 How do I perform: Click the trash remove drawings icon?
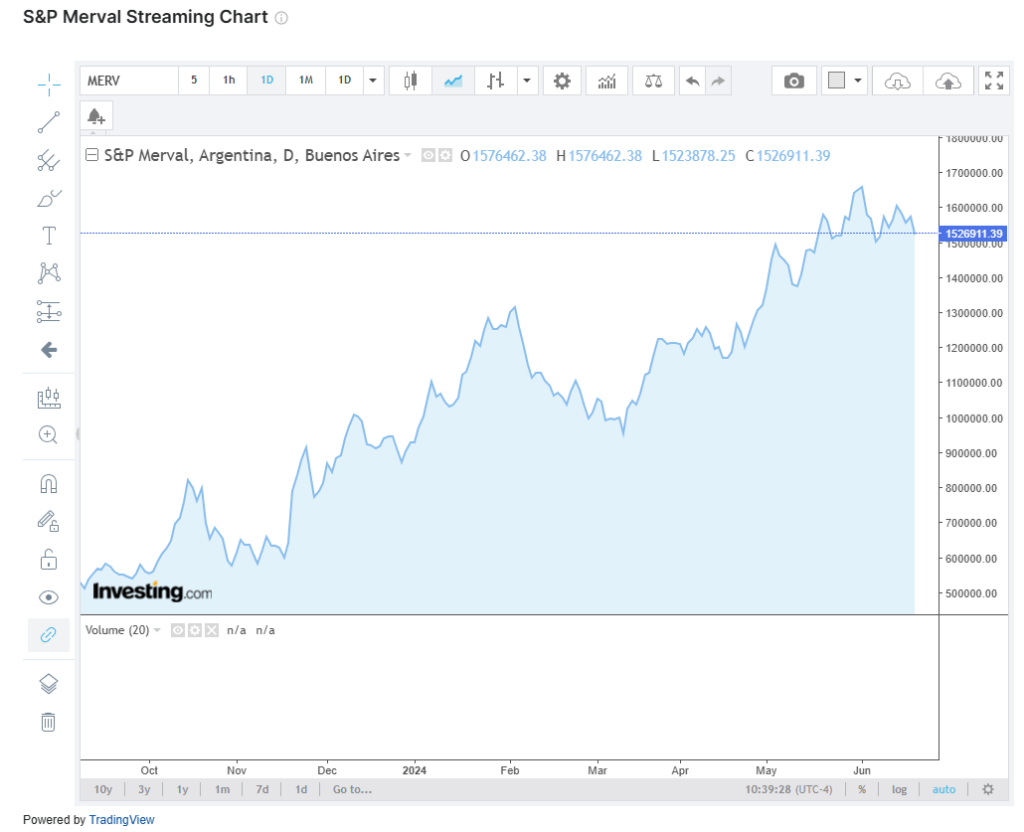[49, 722]
